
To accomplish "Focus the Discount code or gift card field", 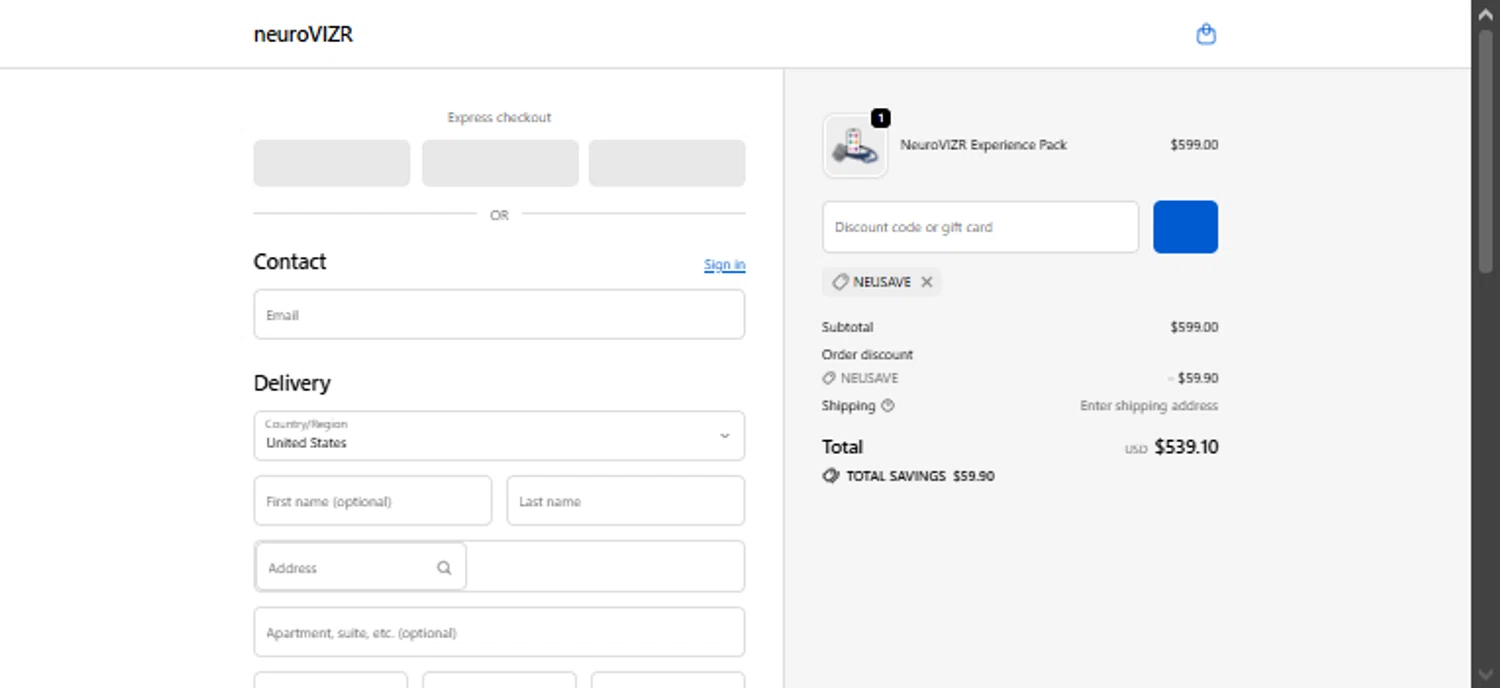I will (980, 227).
